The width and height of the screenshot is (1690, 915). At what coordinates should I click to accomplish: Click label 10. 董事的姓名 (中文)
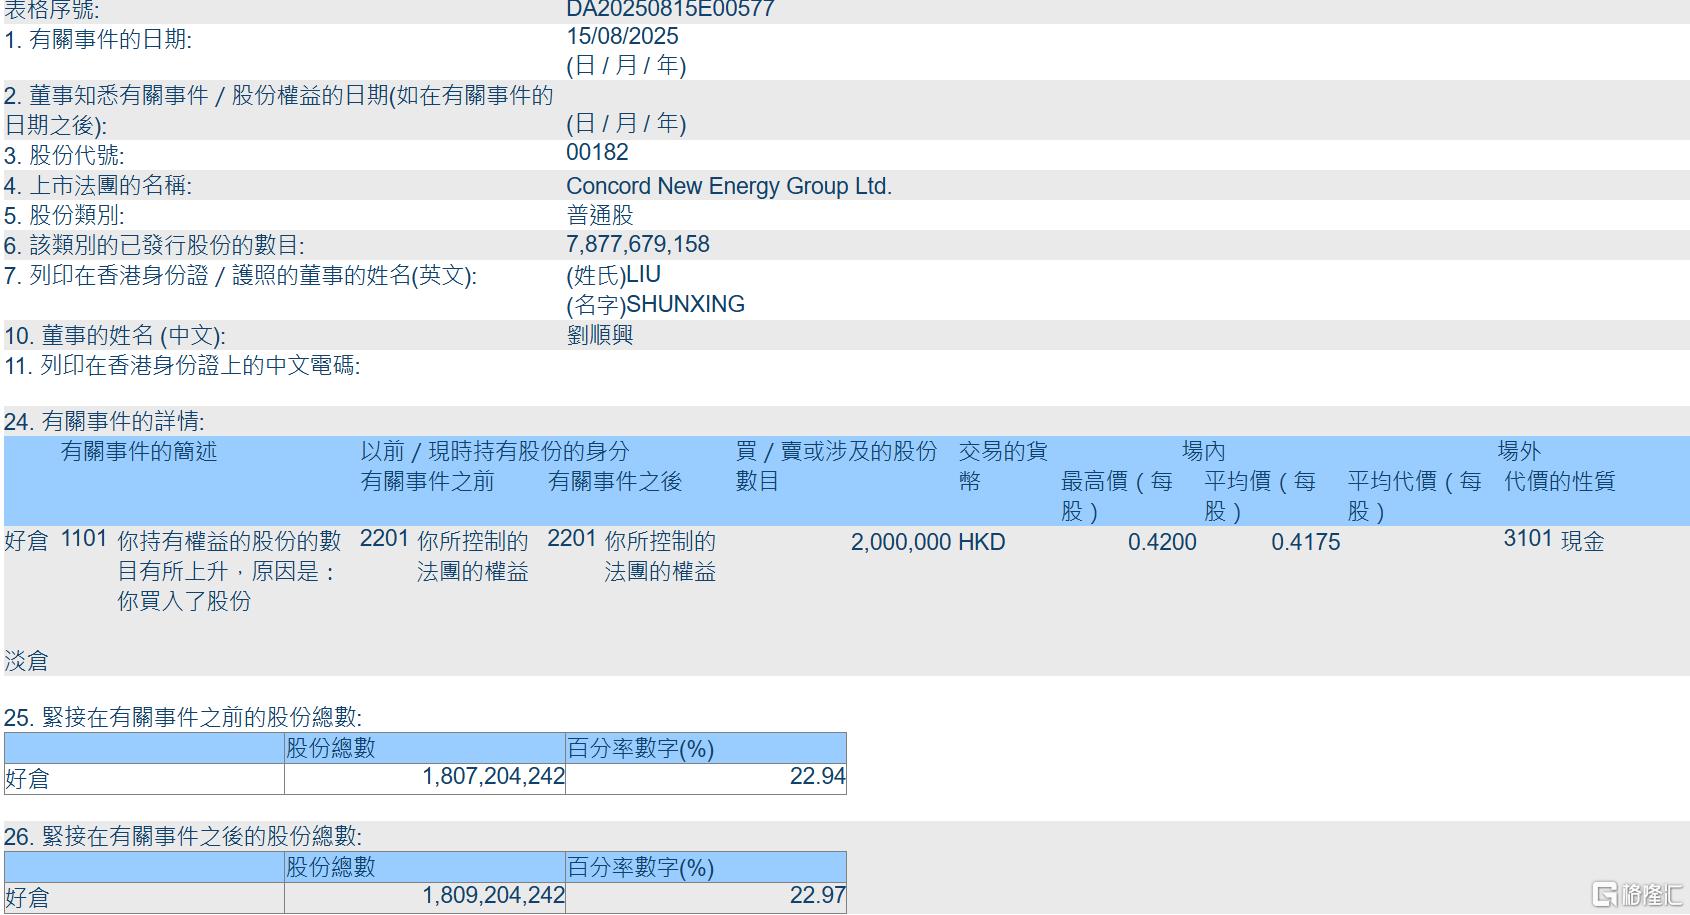click(115, 336)
